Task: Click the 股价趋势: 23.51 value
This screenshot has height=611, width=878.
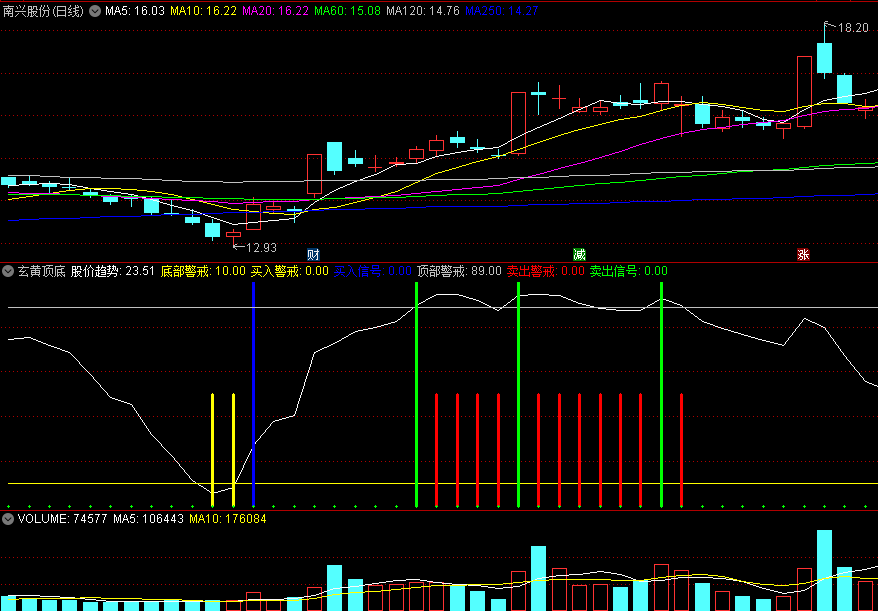Action: (113, 272)
